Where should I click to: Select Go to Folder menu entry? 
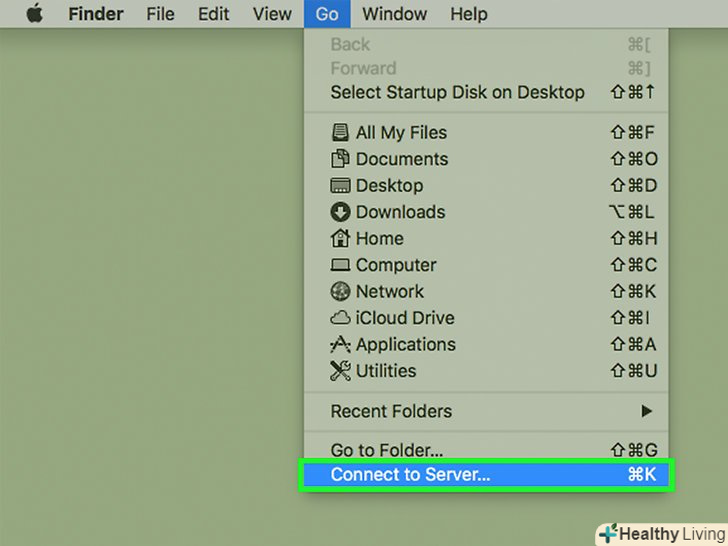[x=387, y=450]
